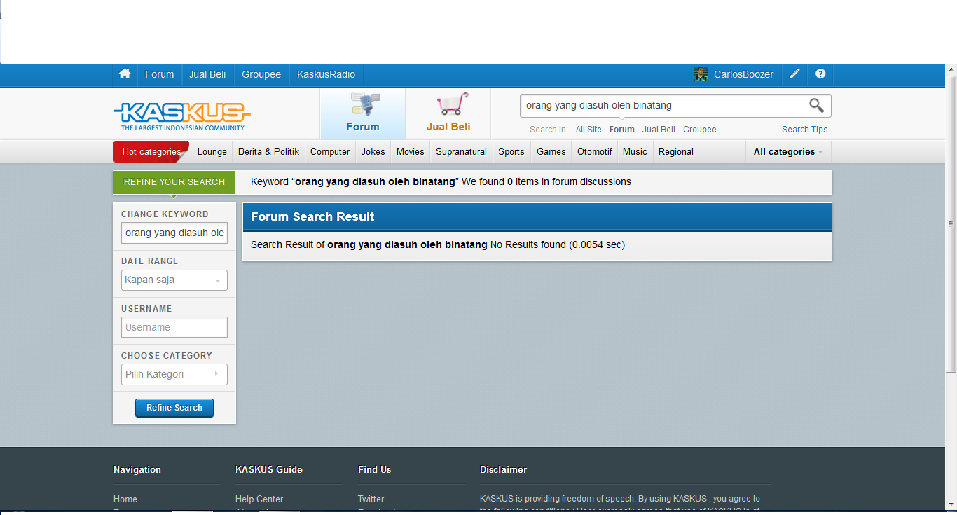Open Regional category
The height and width of the screenshot is (515, 957).
coord(676,152)
